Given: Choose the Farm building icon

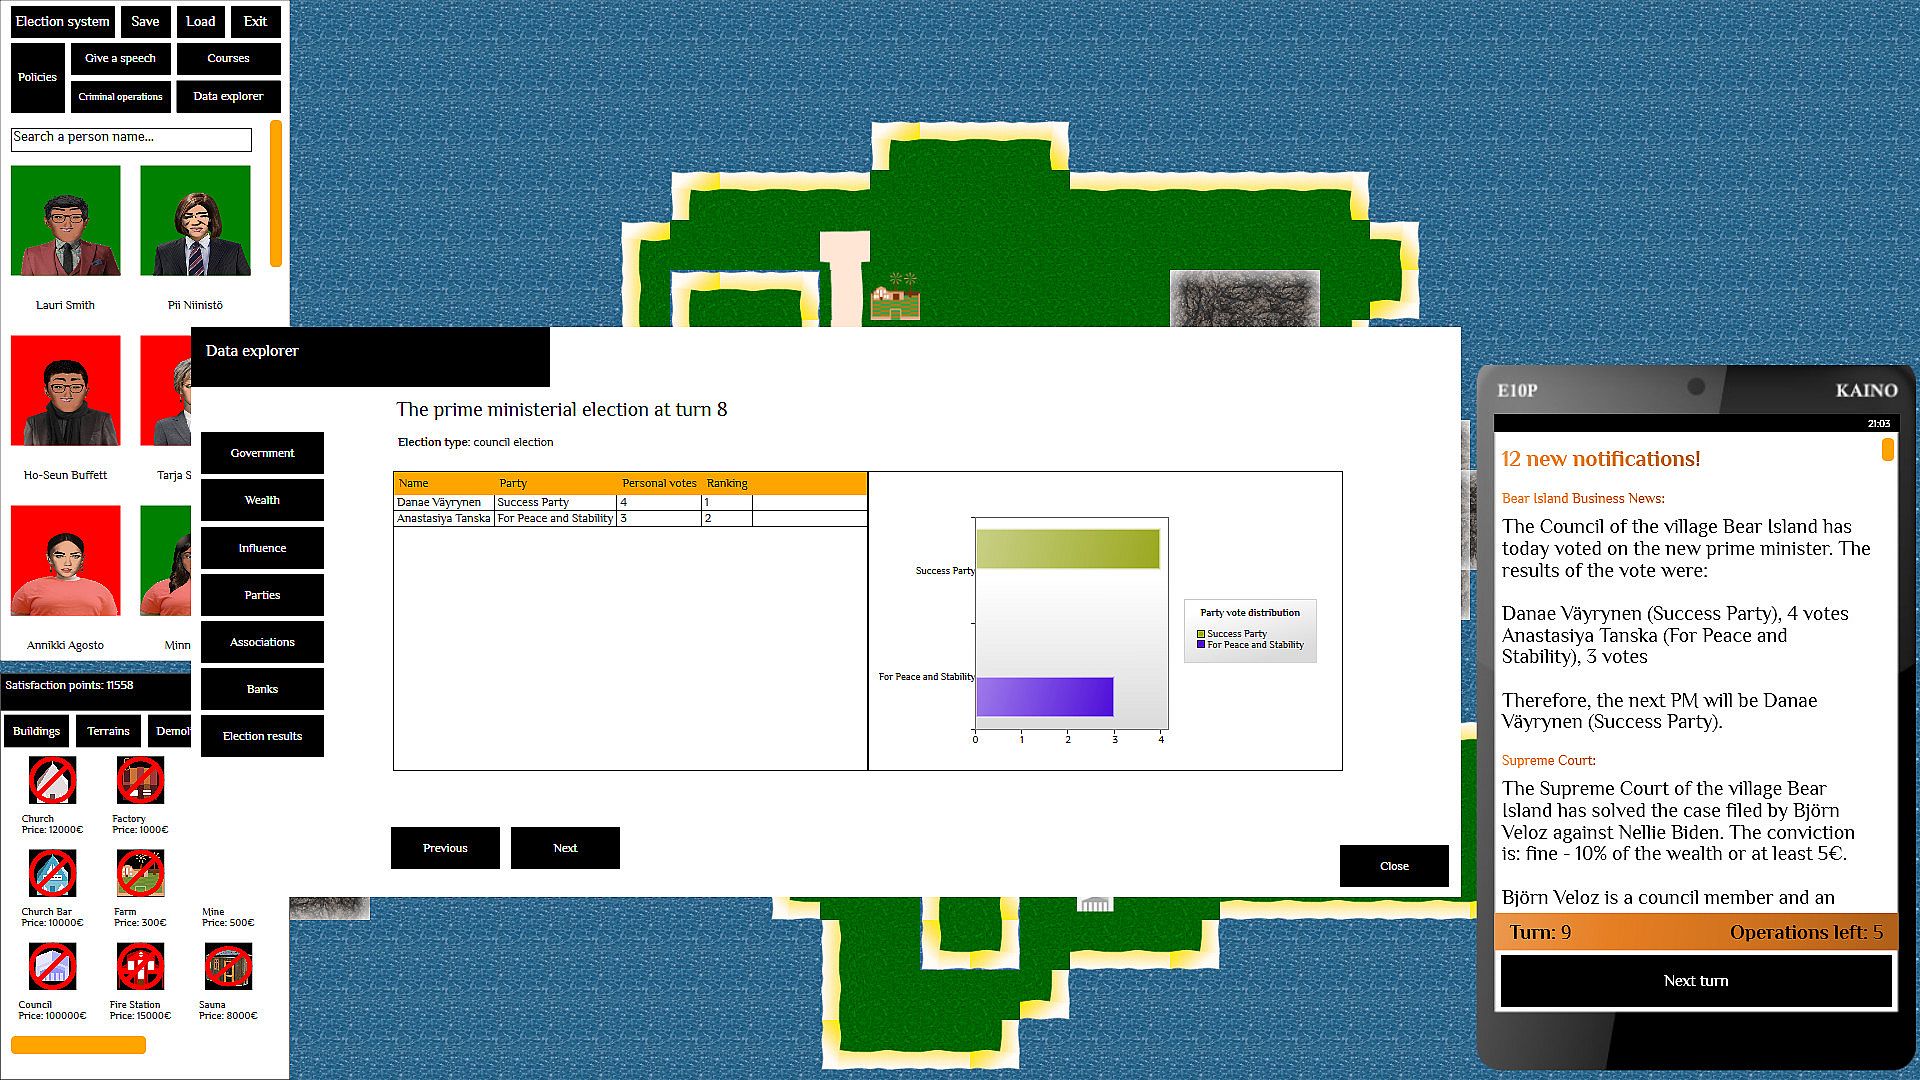Looking at the screenshot, I should tap(140, 874).
